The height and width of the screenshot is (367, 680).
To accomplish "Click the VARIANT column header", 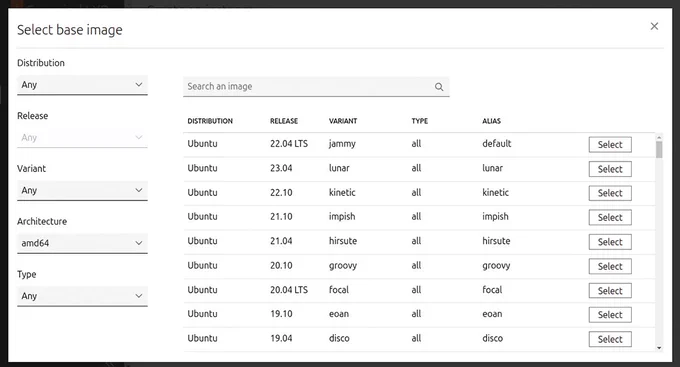I will pos(343,121).
